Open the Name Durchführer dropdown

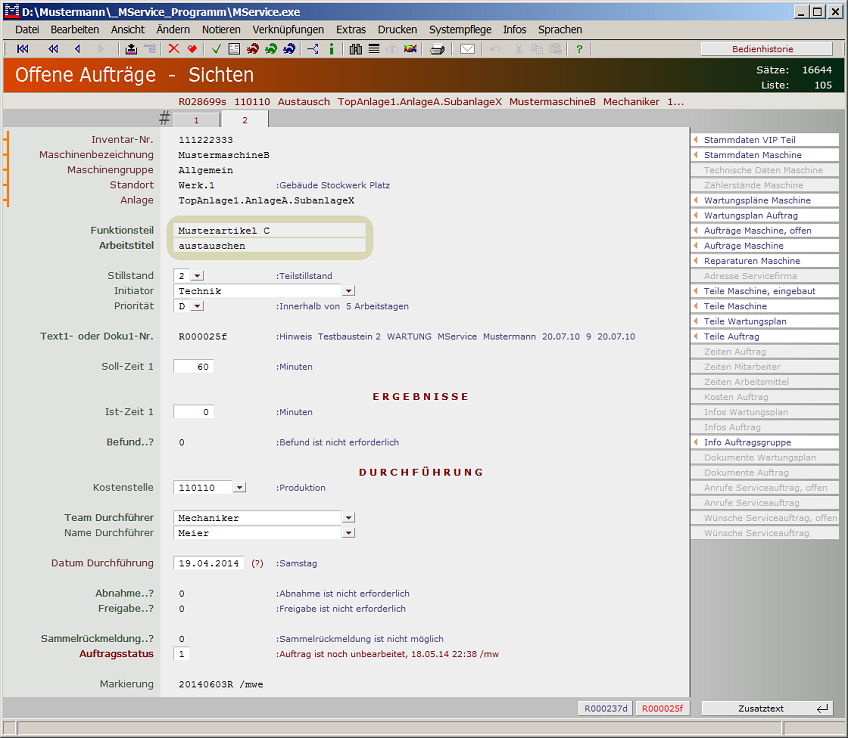(x=349, y=533)
